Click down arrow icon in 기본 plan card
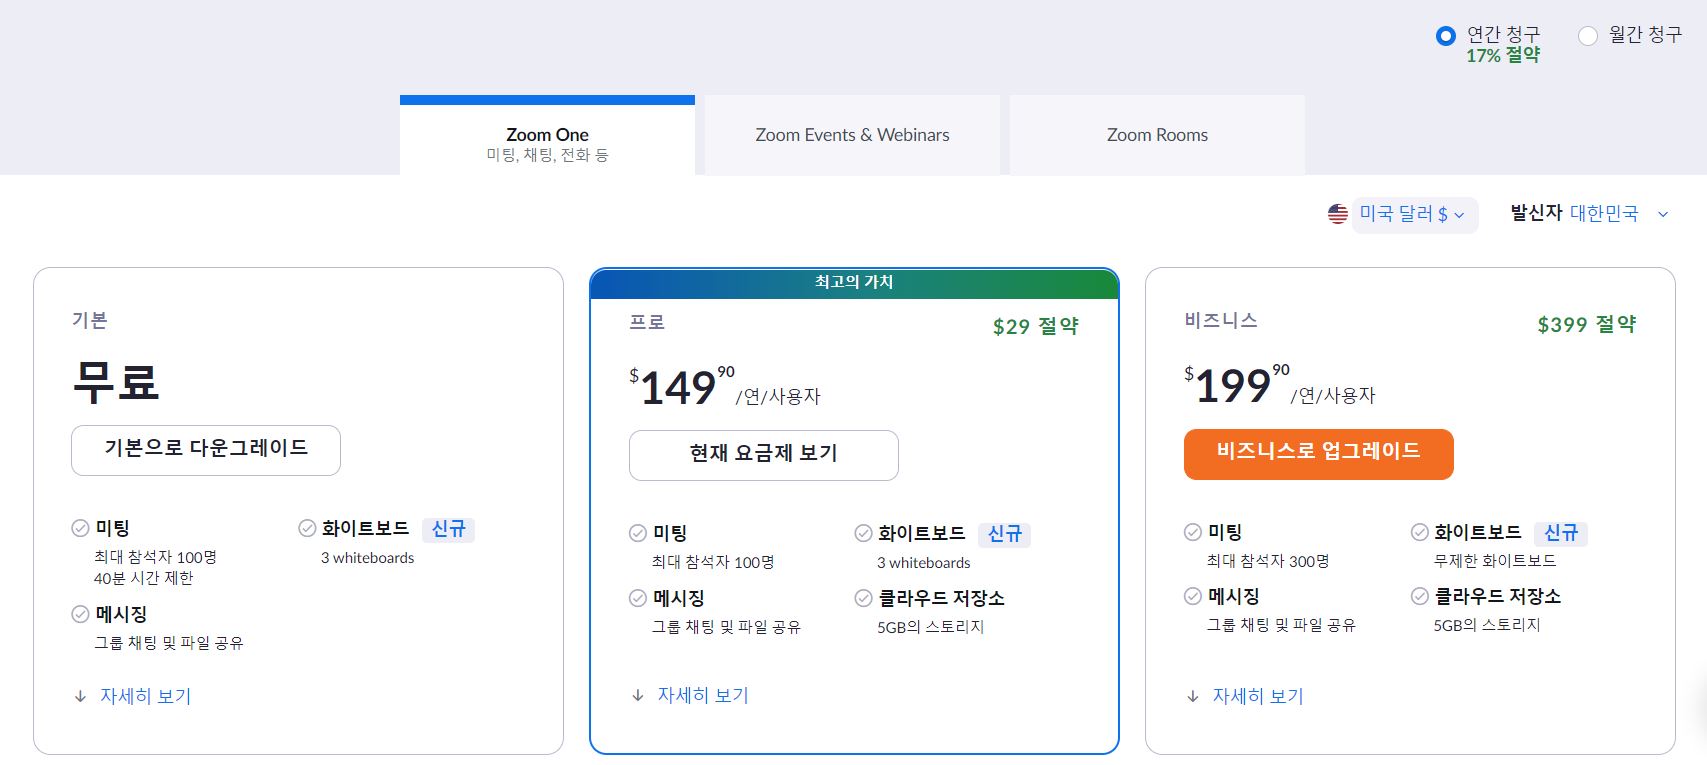The image size is (1707, 765). (x=80, y=697)
